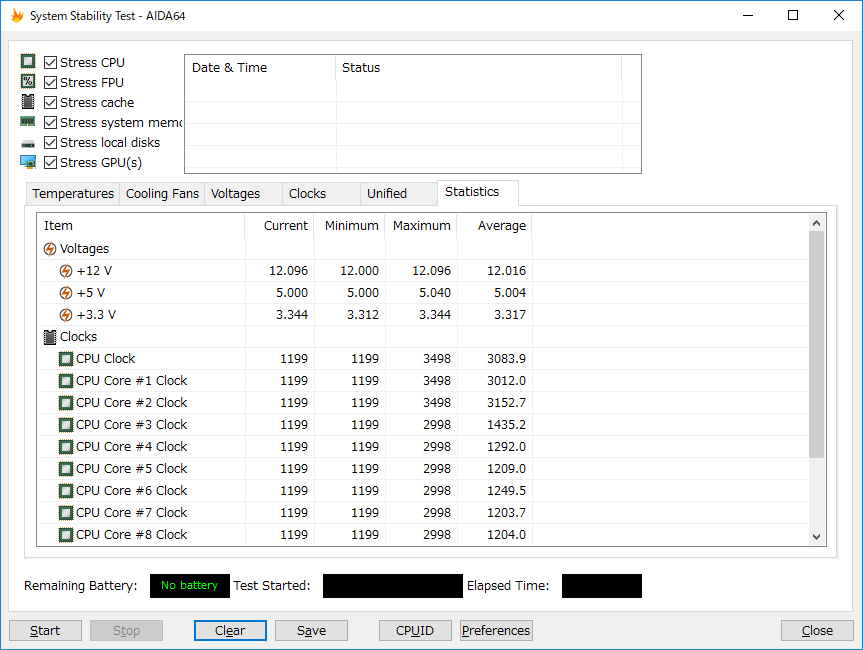Click the lightning icon of the +3.3 V row

tap(66, 315)
